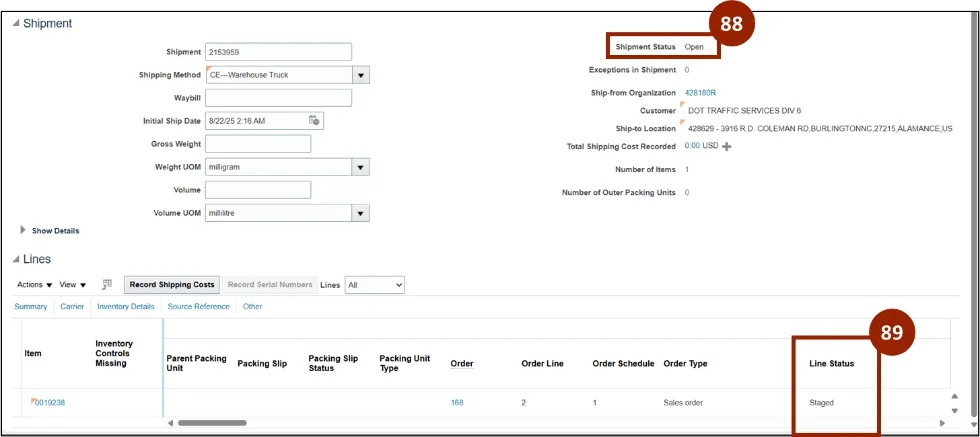Switch to the Inventory Details tab
Viewport: 980px width, 437px height.
(125, 307)
